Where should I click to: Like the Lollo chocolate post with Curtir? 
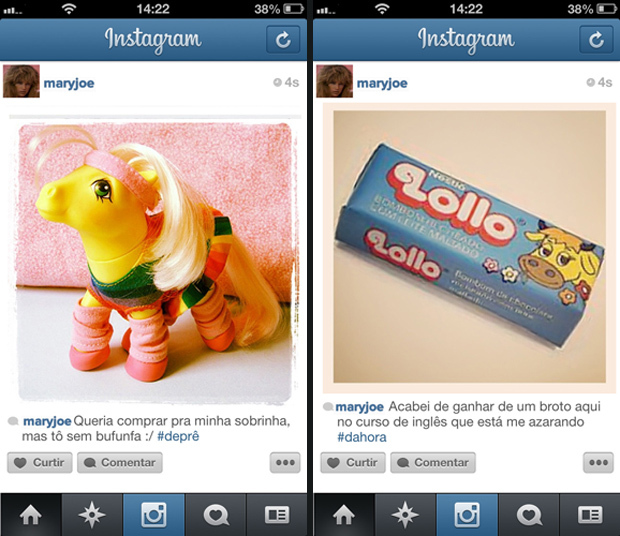353,462
